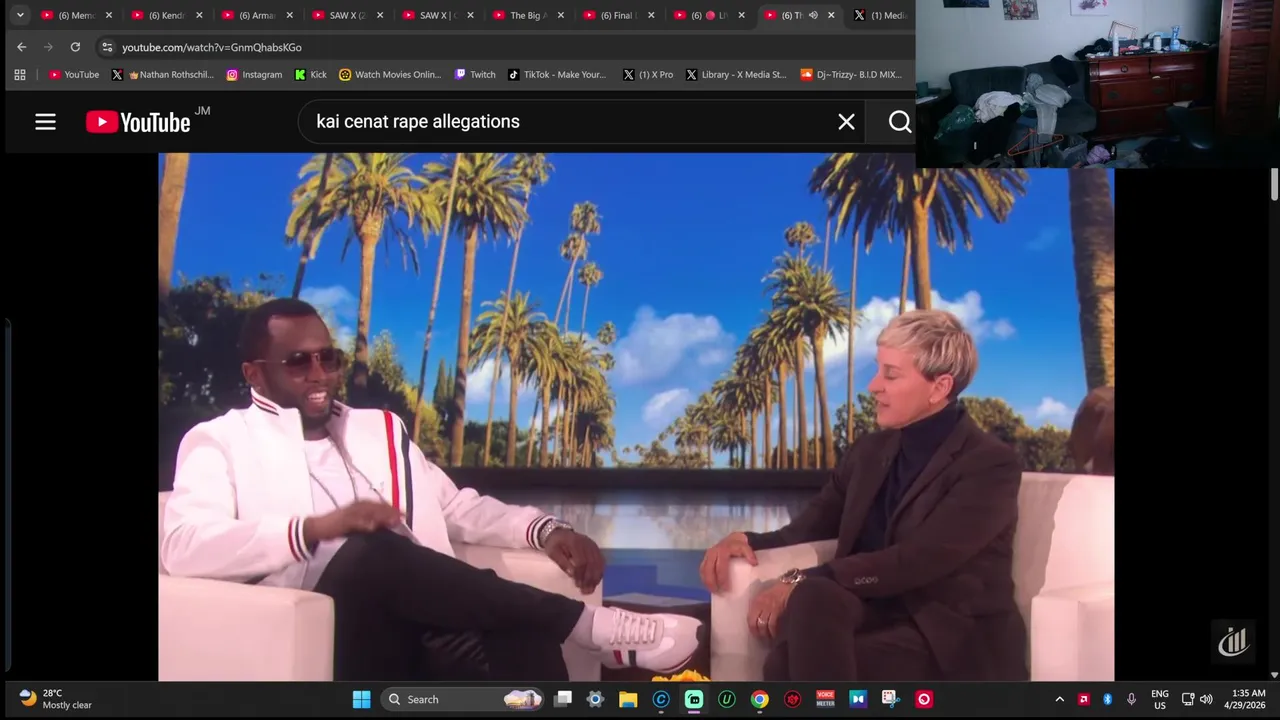Click the browser forward arrow
Image resolution: width=1280 pixels, height=720 pixels.
48,47
